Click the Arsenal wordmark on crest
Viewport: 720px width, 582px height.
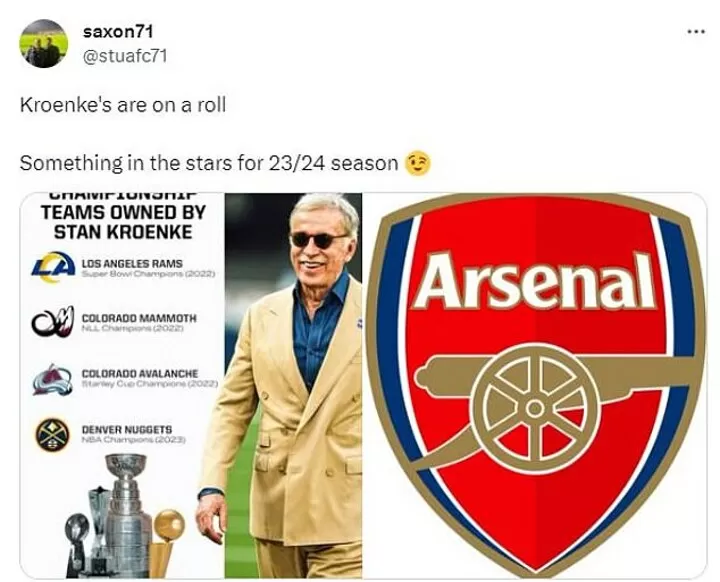pos(535,281)
